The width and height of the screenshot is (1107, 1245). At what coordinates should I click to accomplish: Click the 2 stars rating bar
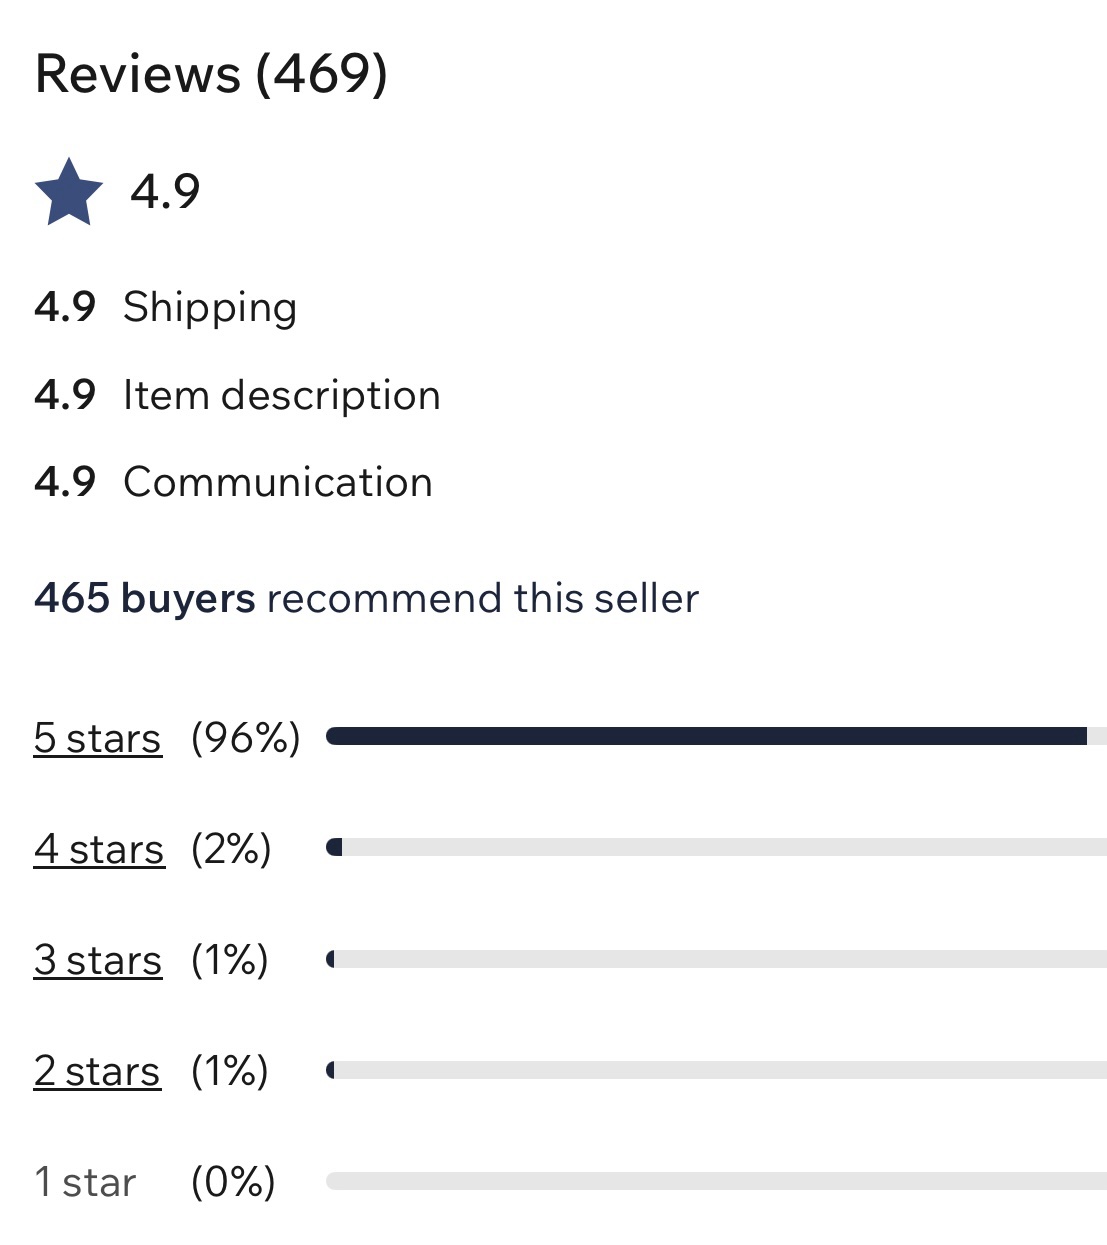(715, 1070)
